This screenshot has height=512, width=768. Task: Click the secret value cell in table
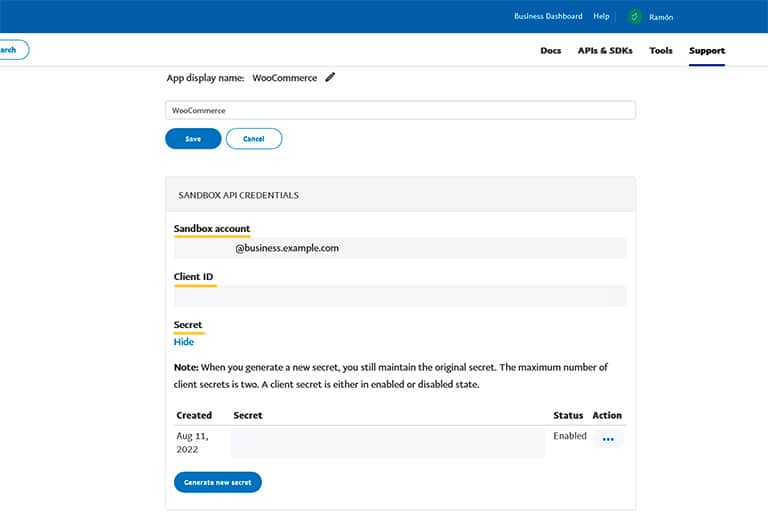(388, 442)
